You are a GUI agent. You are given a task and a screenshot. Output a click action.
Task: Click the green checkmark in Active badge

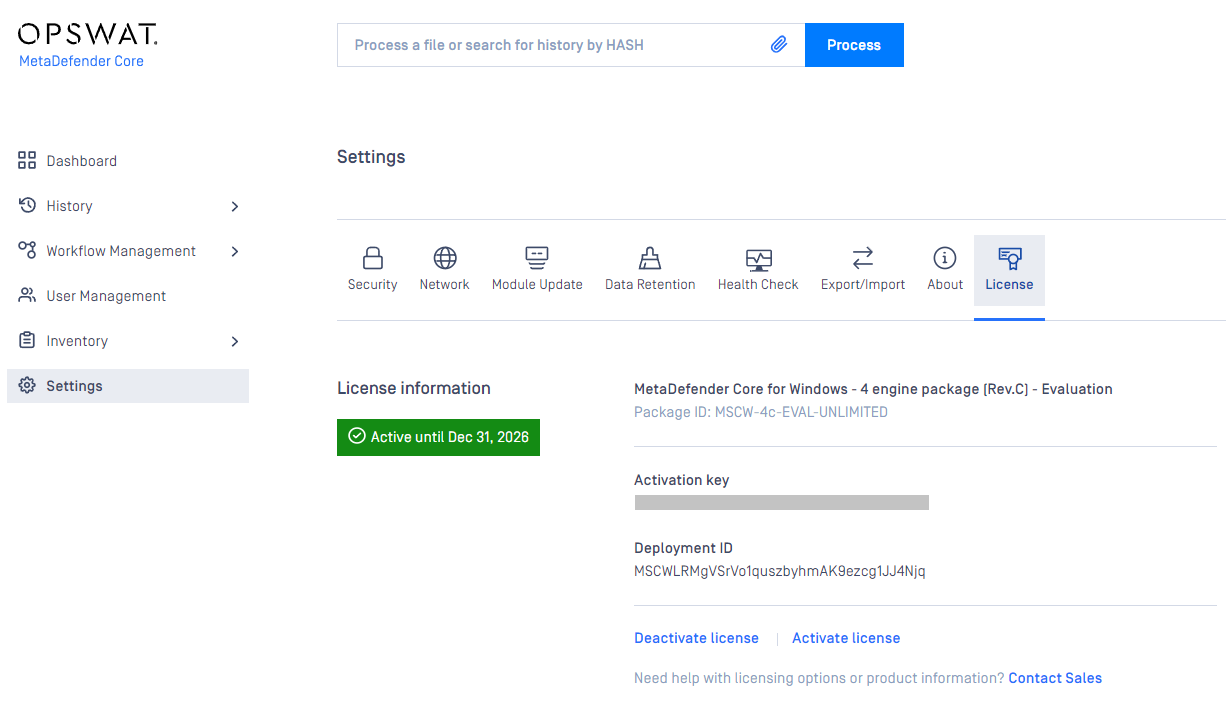pos(356,436)
